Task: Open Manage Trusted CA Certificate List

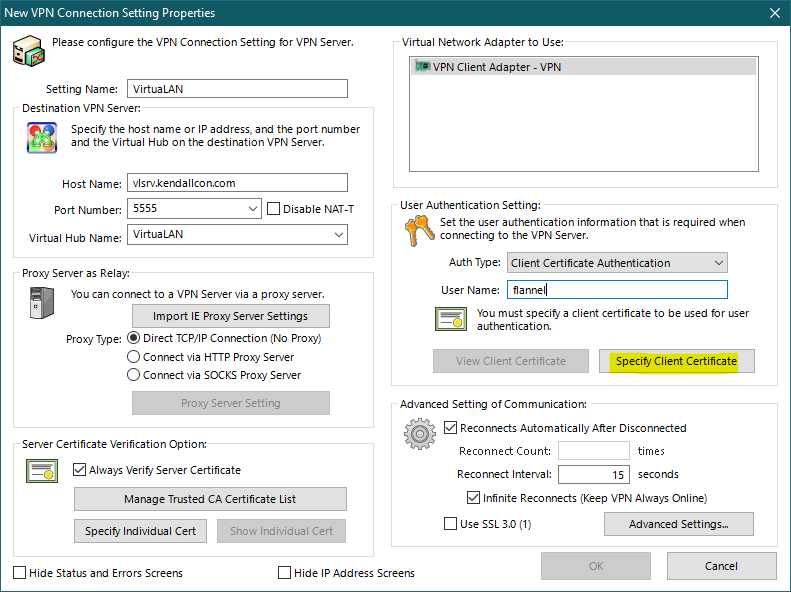Action: point(210,499)
